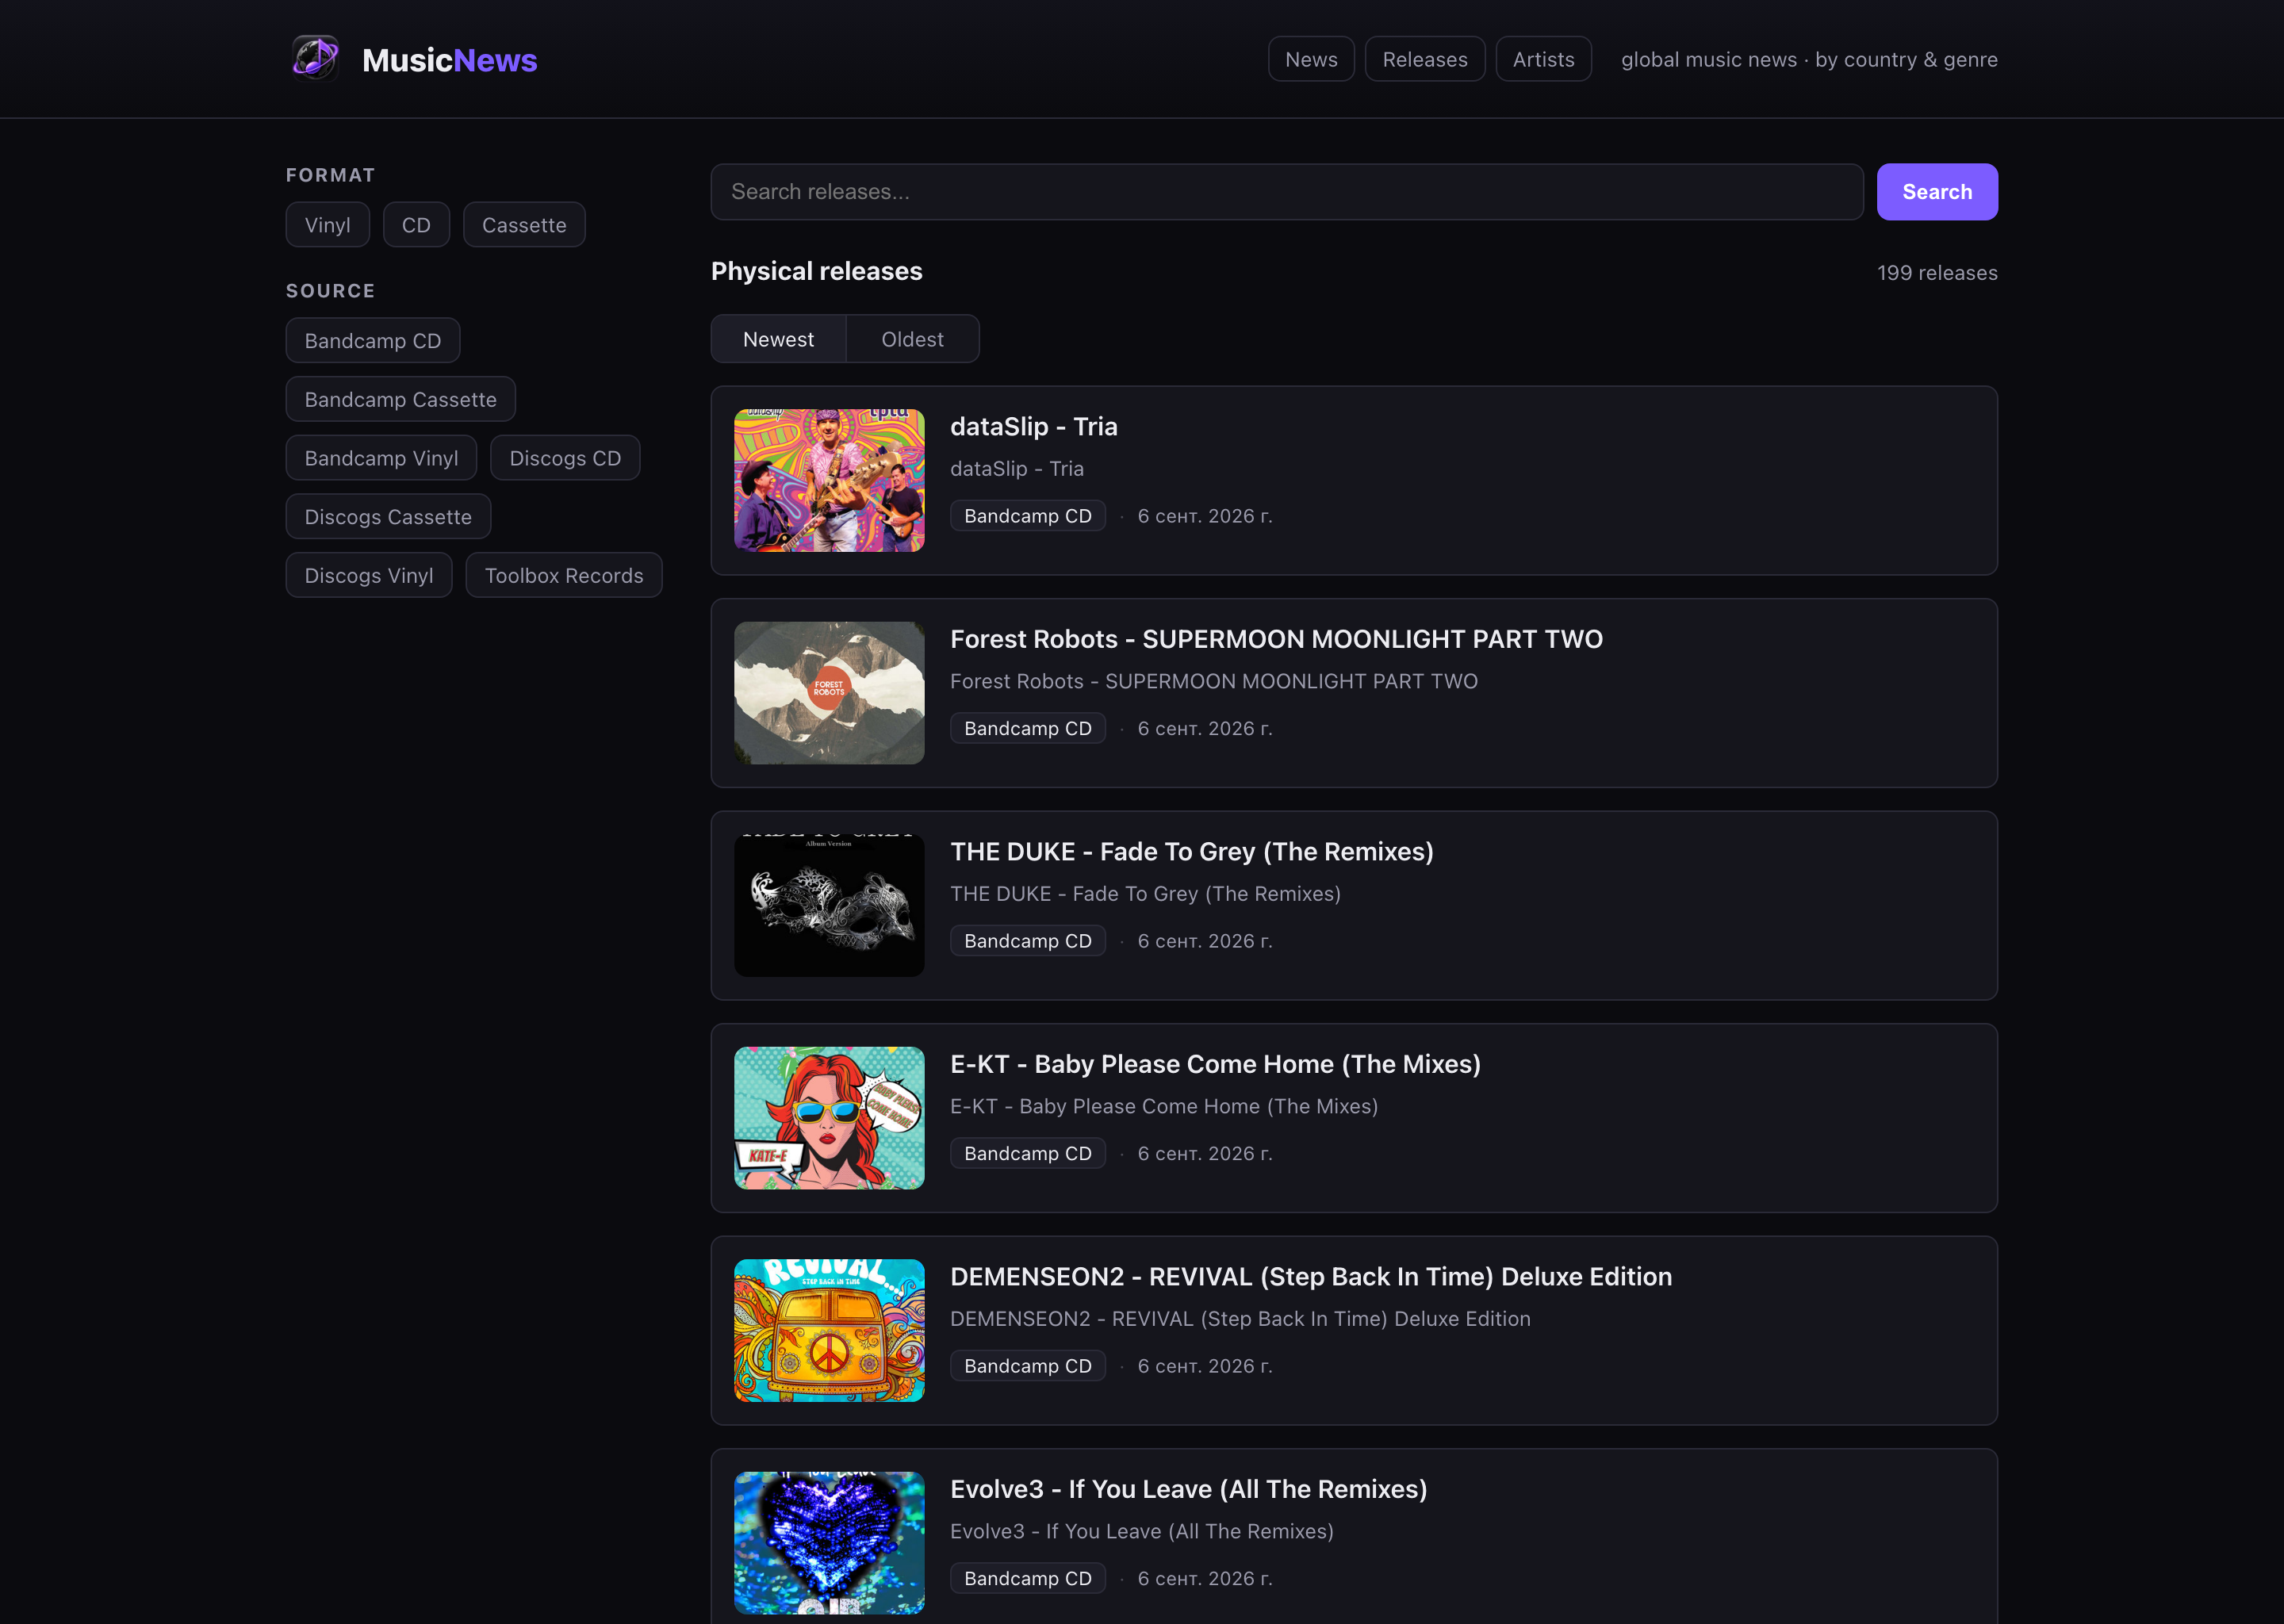Select the Bandcamp CD source filter chip
This screenshot has width=2284, height=1624.
tap(372, 341)
